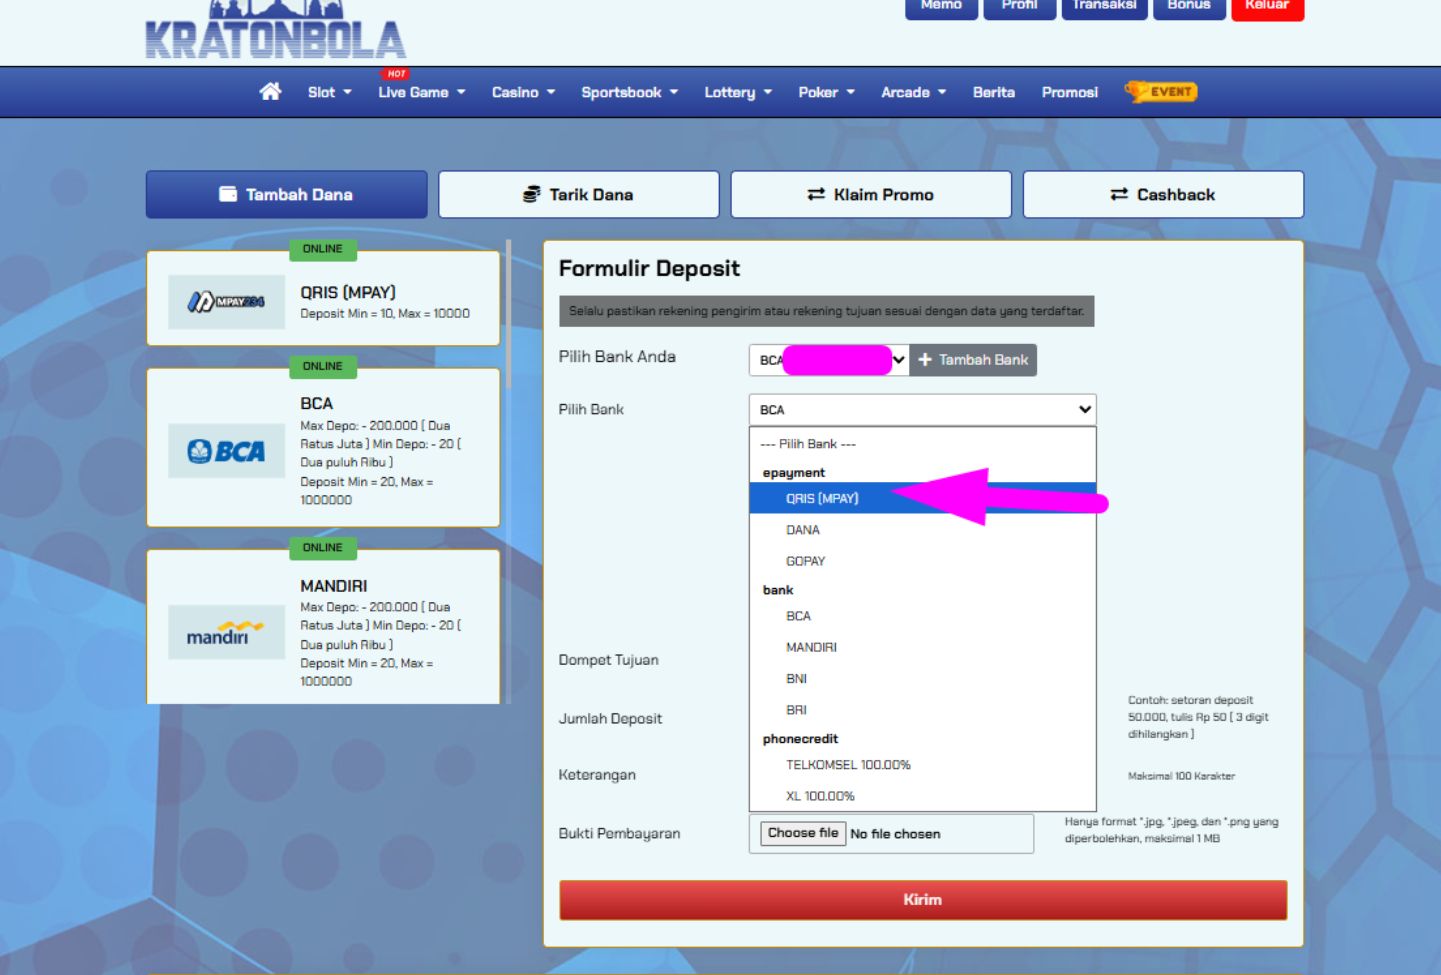Switch to the Tarik Dana tab
1441x975 pixels.
579,194
